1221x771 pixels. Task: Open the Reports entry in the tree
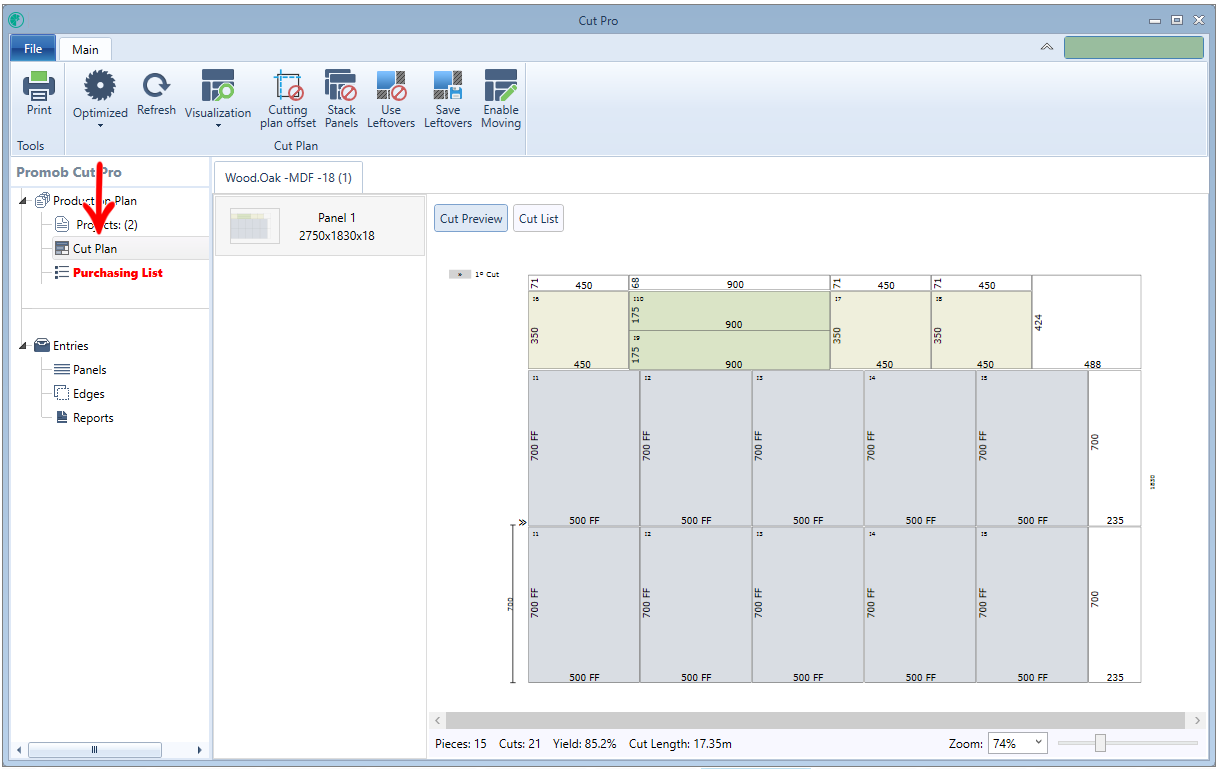point(93,418)
